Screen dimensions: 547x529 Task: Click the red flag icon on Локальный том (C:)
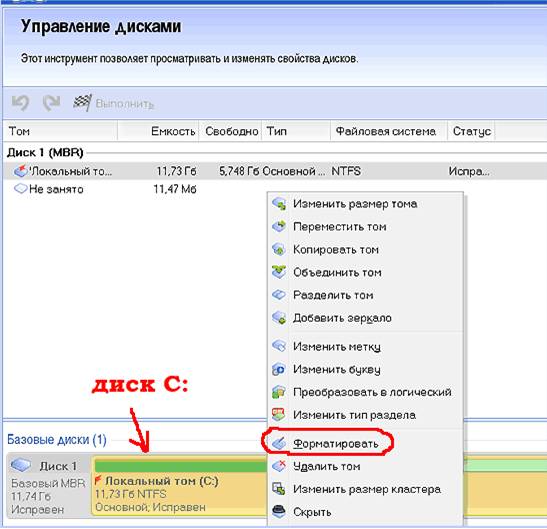[98, 480]
